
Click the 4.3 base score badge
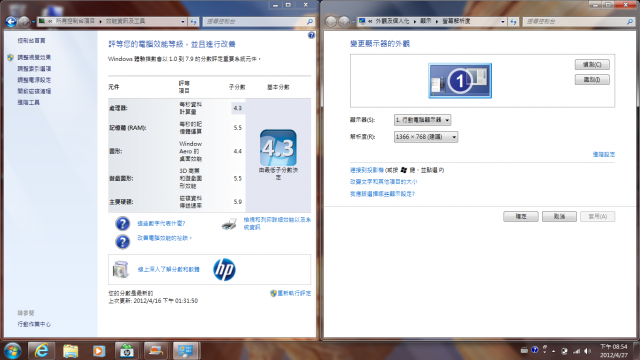tap(278, 147)
